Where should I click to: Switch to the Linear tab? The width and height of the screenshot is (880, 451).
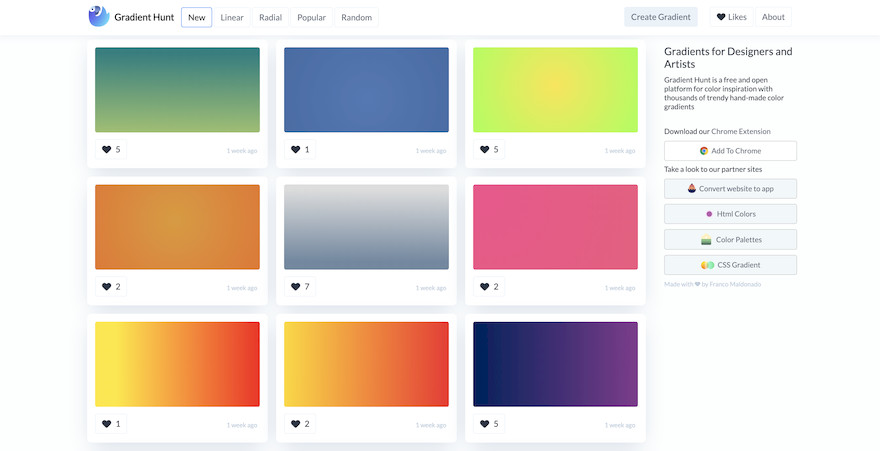pos(231,17)
